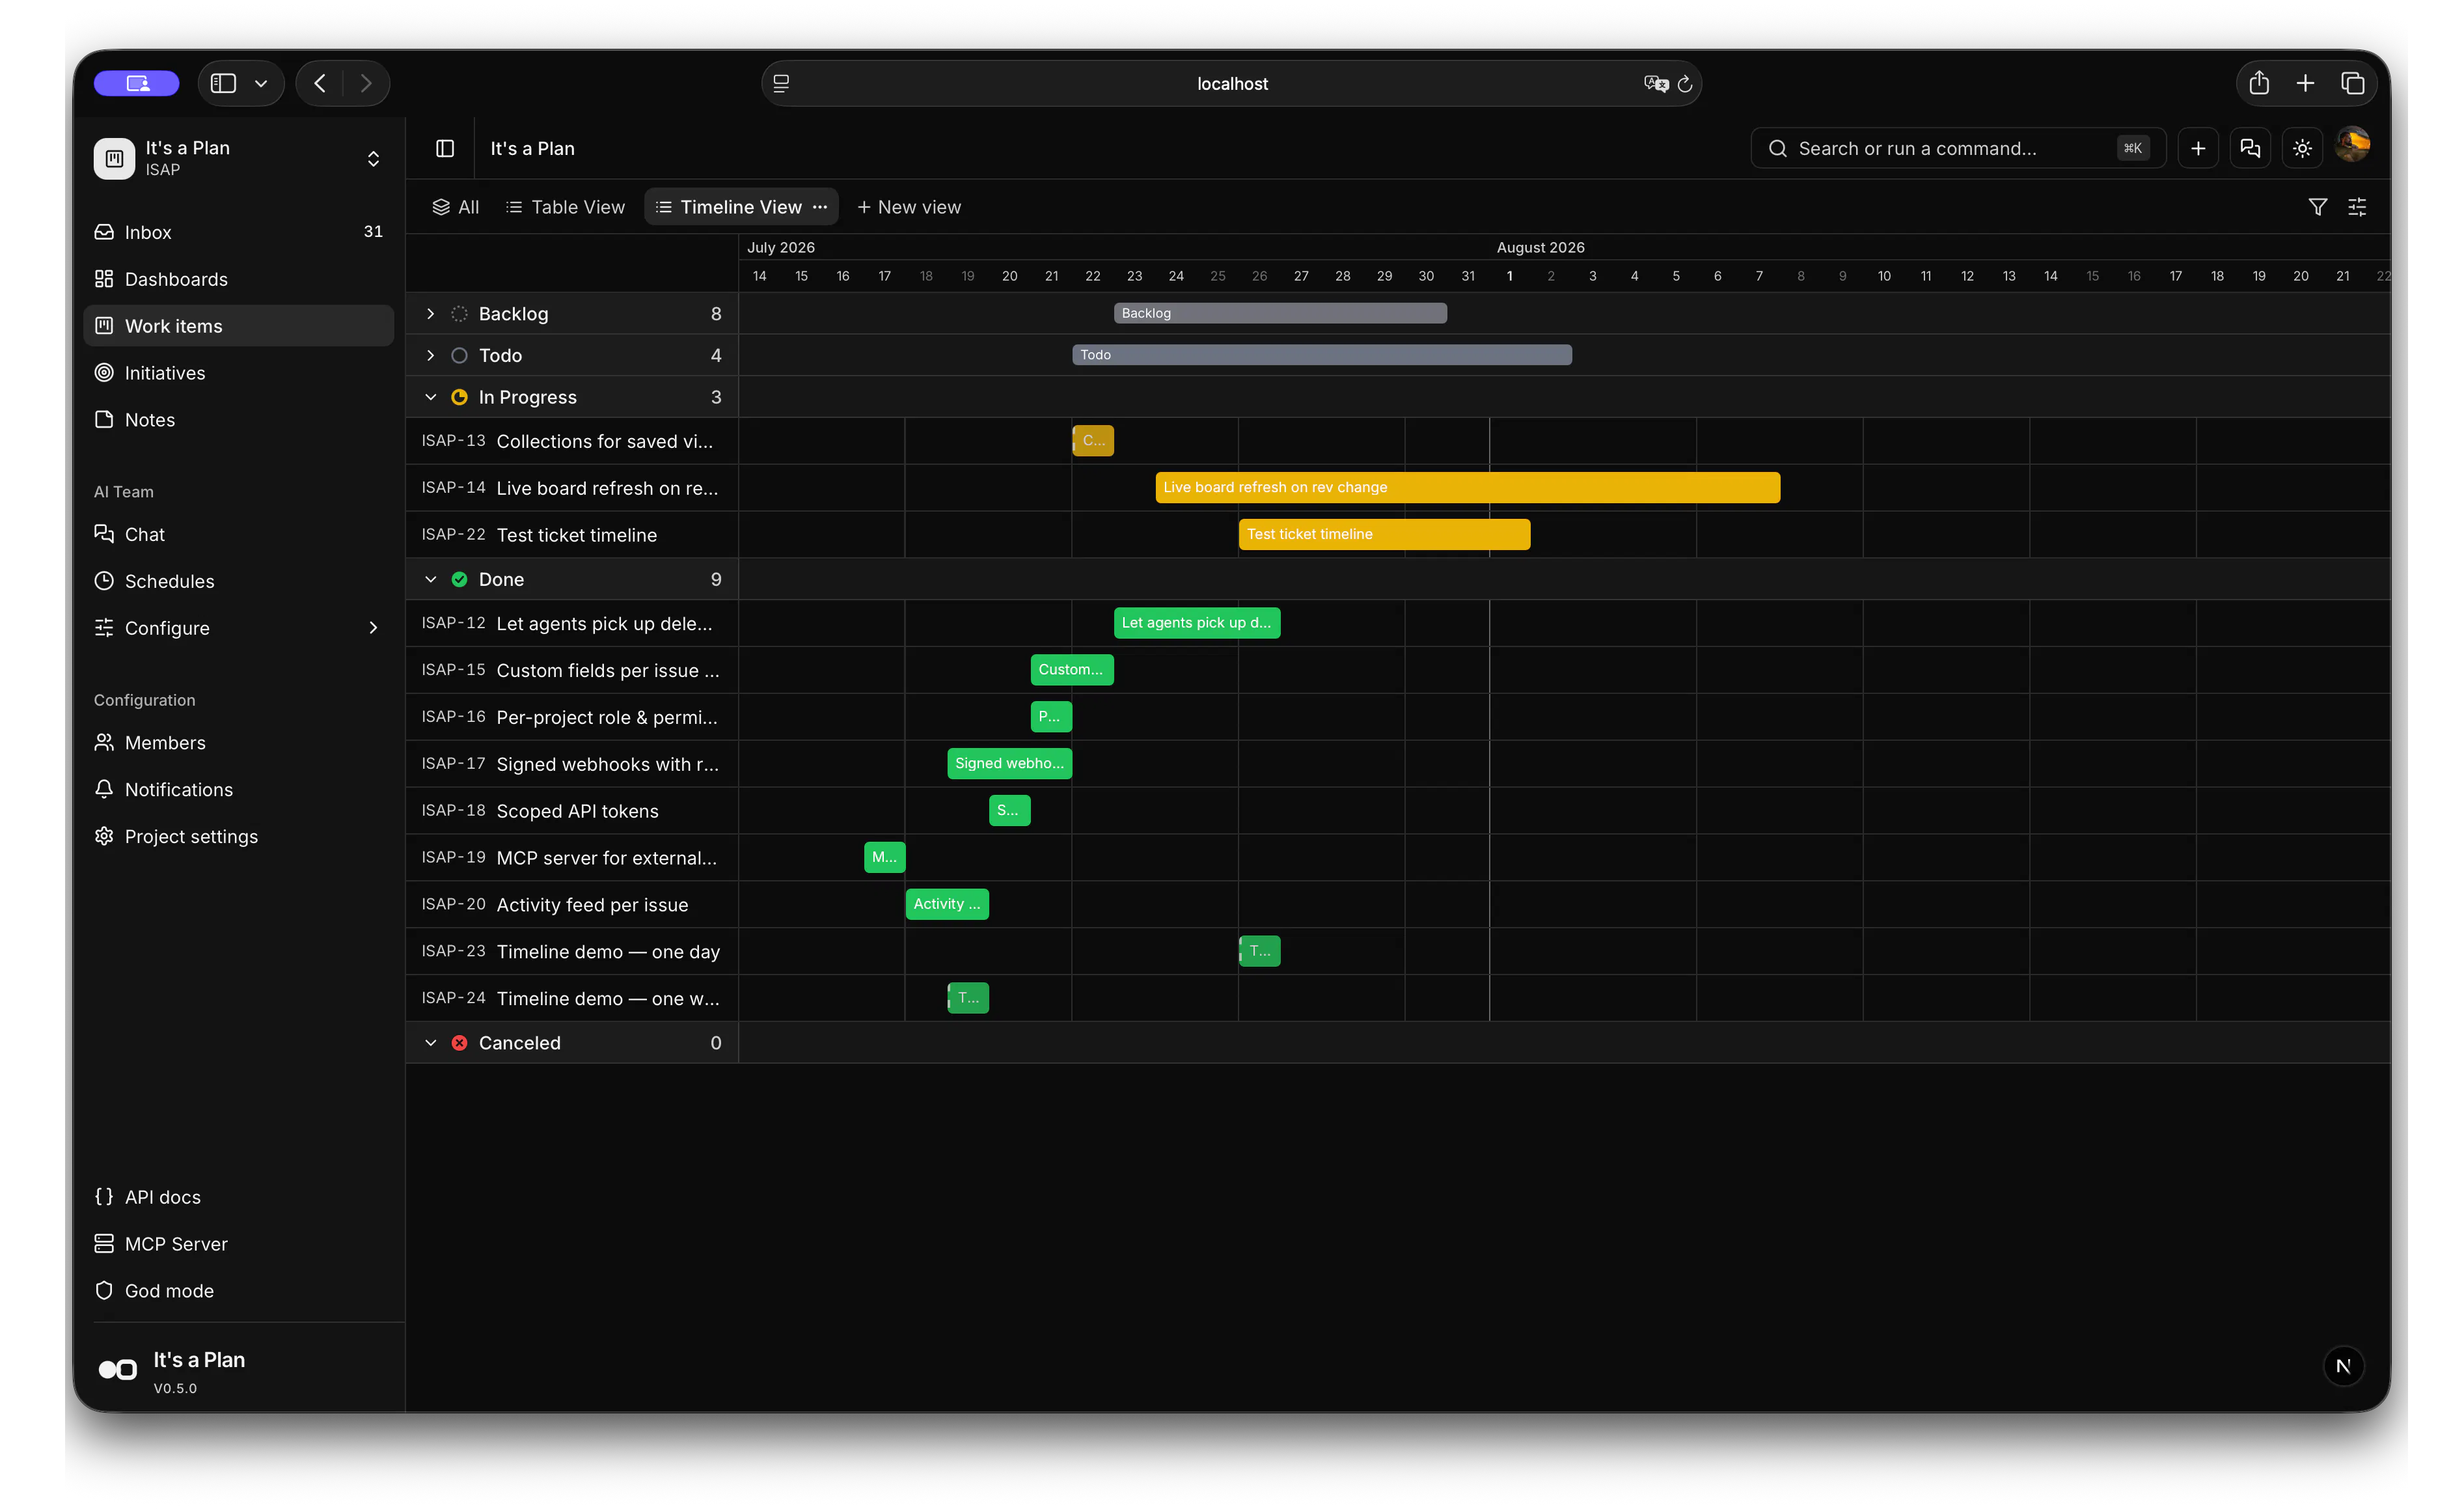
Task: Open the Inbox page
Action: [238, 232]
